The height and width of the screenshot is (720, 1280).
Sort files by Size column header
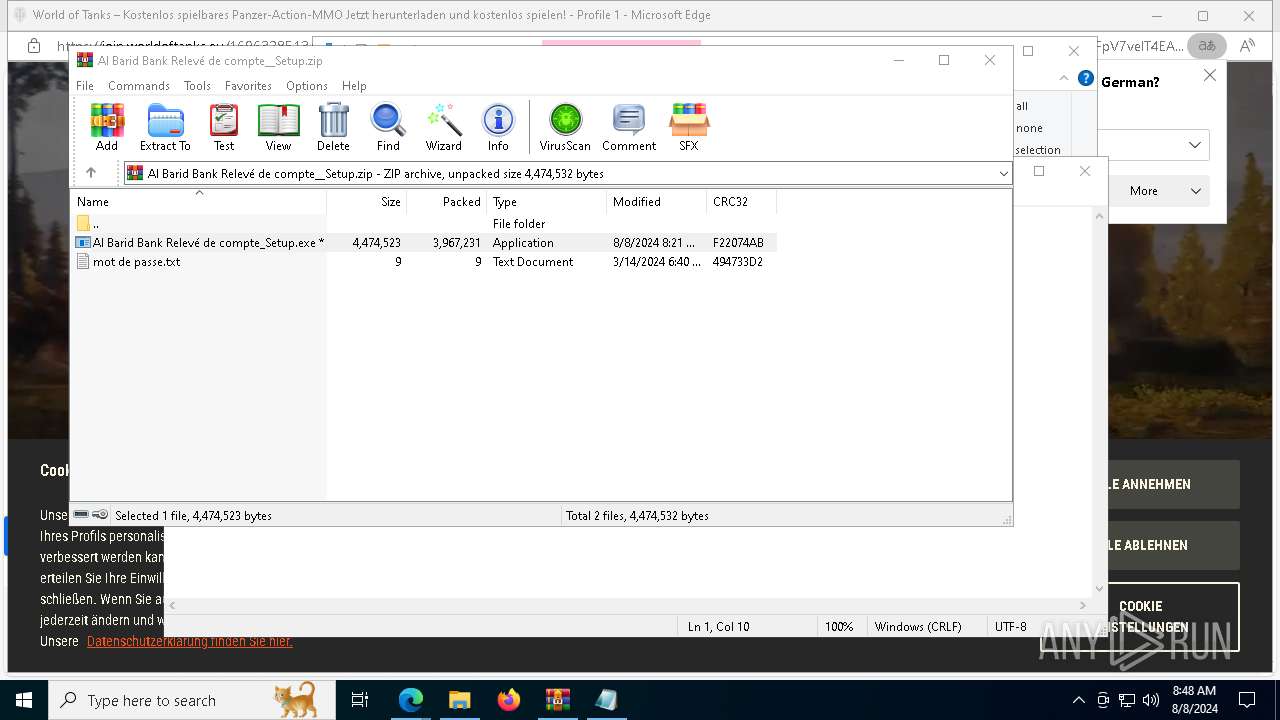(x=367, y=202)
